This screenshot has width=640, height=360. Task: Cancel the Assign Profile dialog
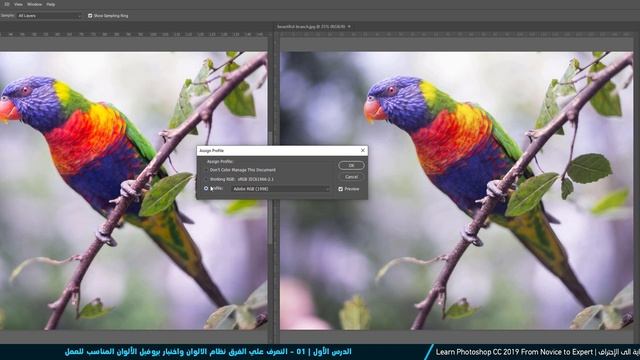pyautogui.click(x=351, y=177)
